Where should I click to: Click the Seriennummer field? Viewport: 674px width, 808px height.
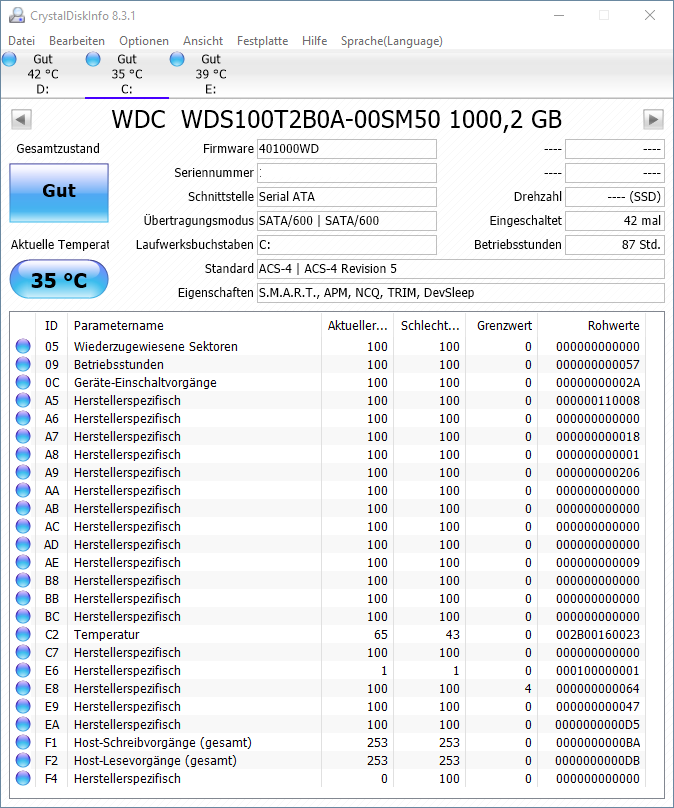point(347,173)
